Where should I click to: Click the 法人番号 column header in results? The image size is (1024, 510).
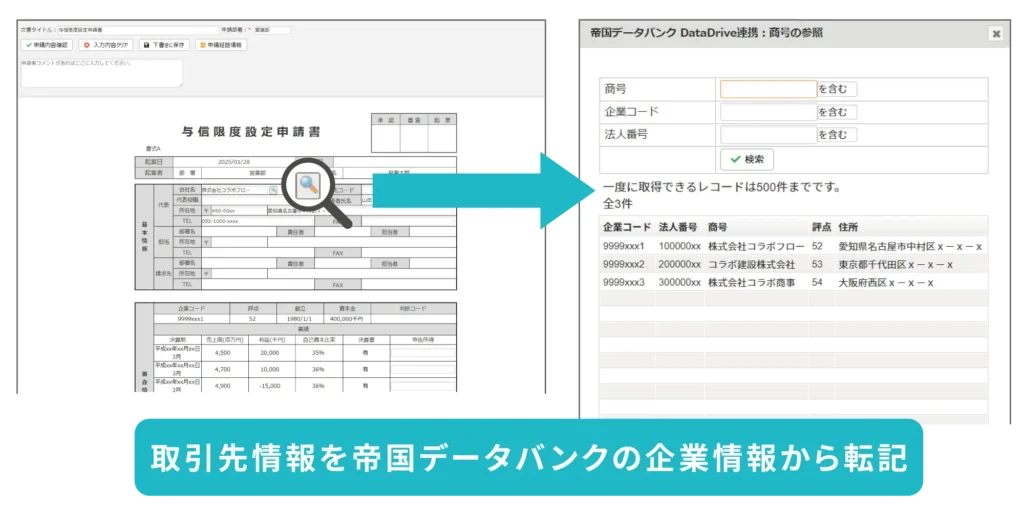[x=679, y=227]
